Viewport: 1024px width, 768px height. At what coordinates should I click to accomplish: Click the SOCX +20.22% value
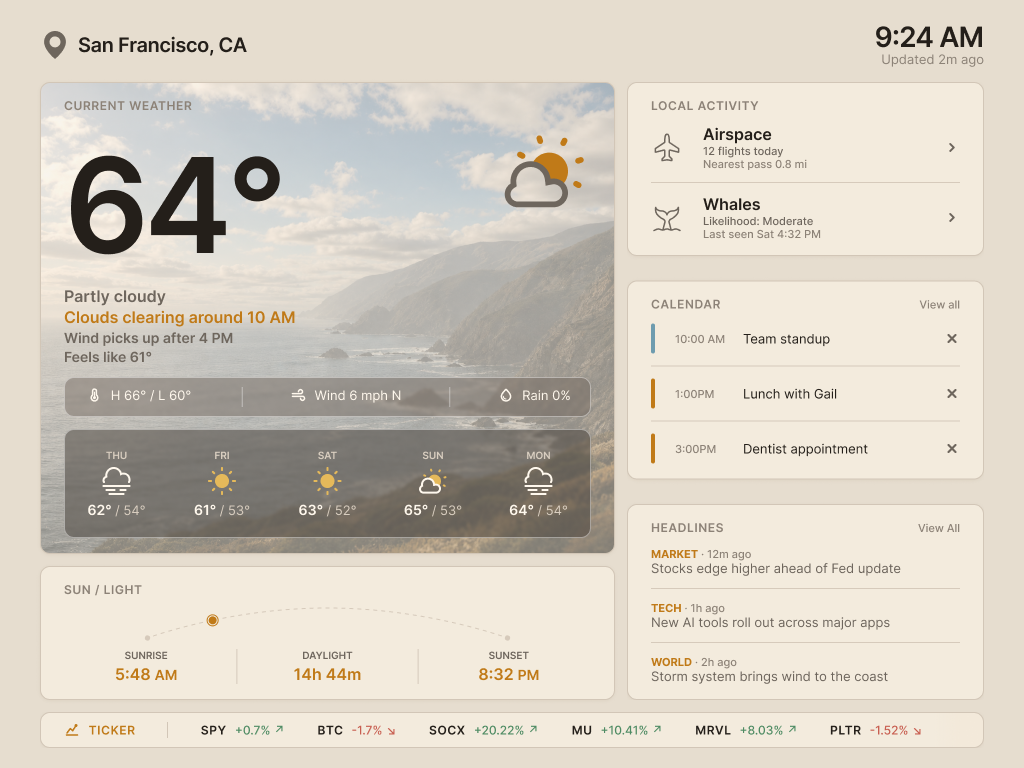499,730
